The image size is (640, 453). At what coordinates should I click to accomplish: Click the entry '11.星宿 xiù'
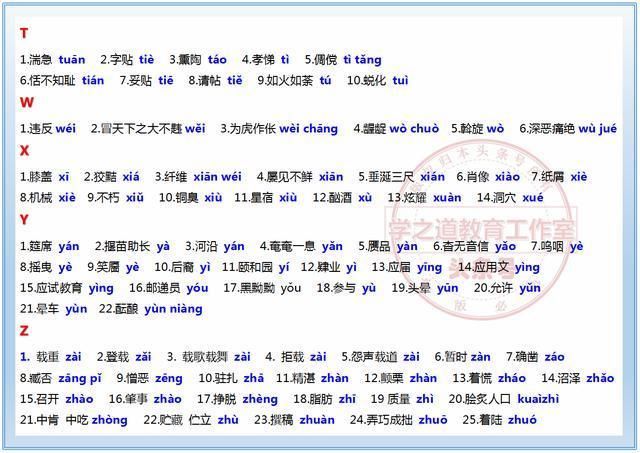click(266, 198)
